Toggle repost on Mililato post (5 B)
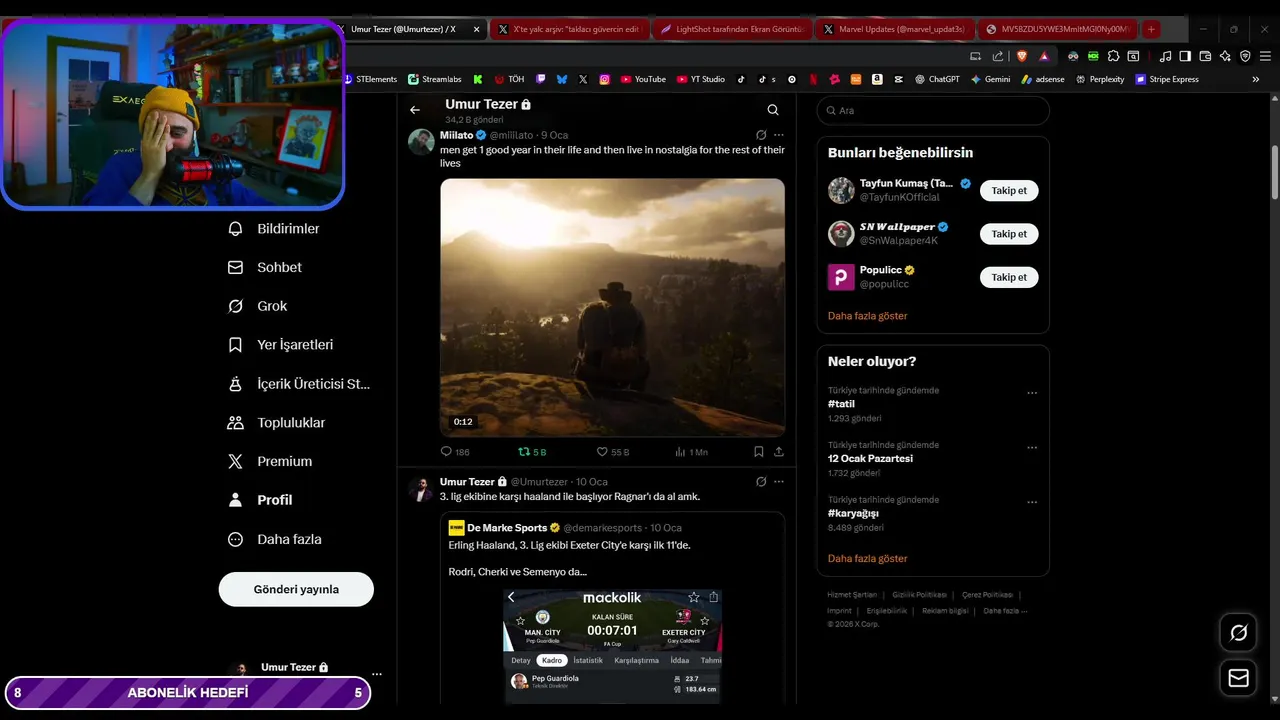 (x=532, y=452)
